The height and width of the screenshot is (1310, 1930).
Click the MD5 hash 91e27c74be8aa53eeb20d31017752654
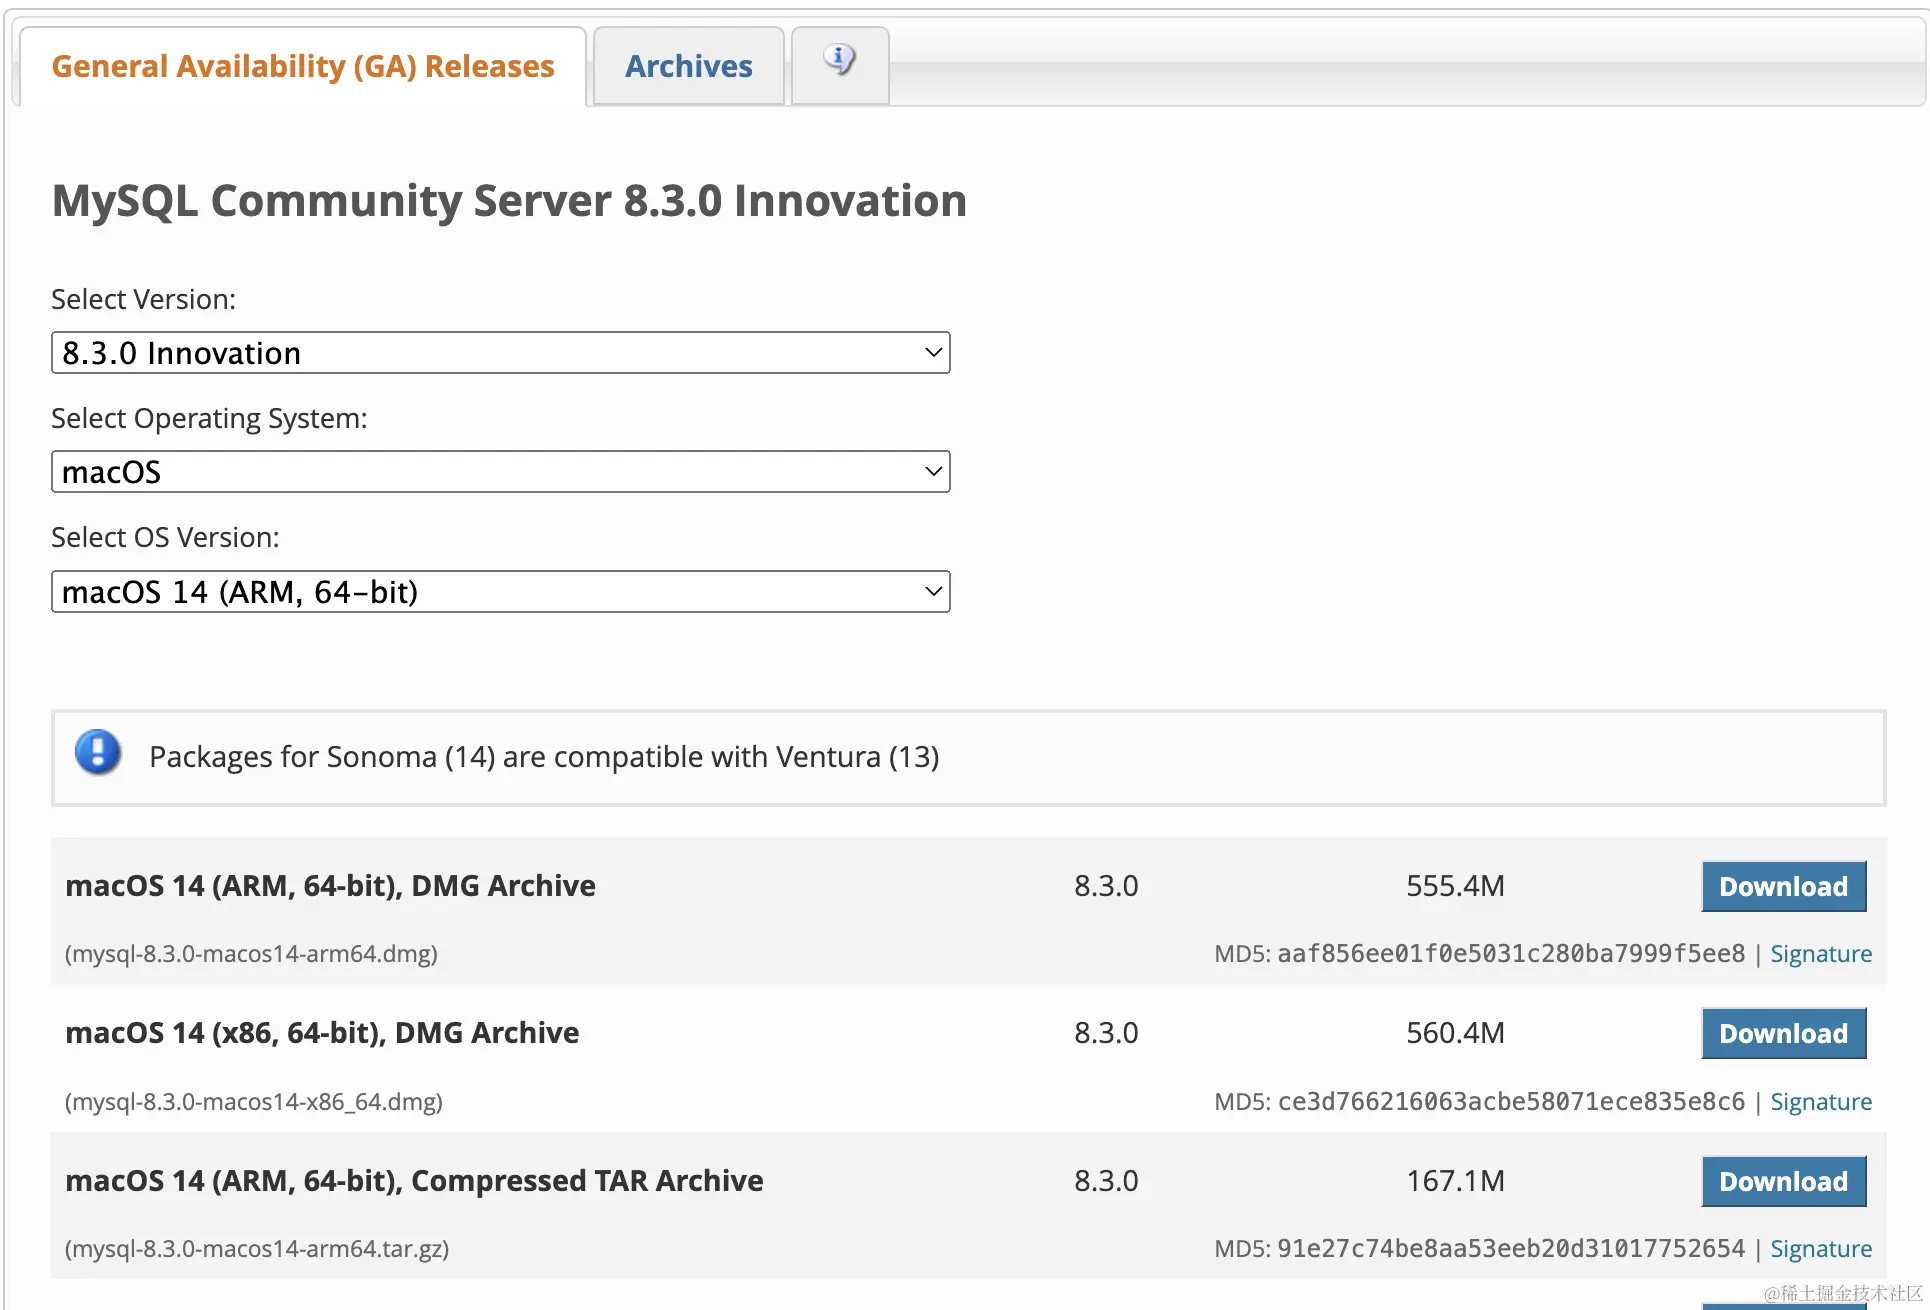point(1511,1249)
